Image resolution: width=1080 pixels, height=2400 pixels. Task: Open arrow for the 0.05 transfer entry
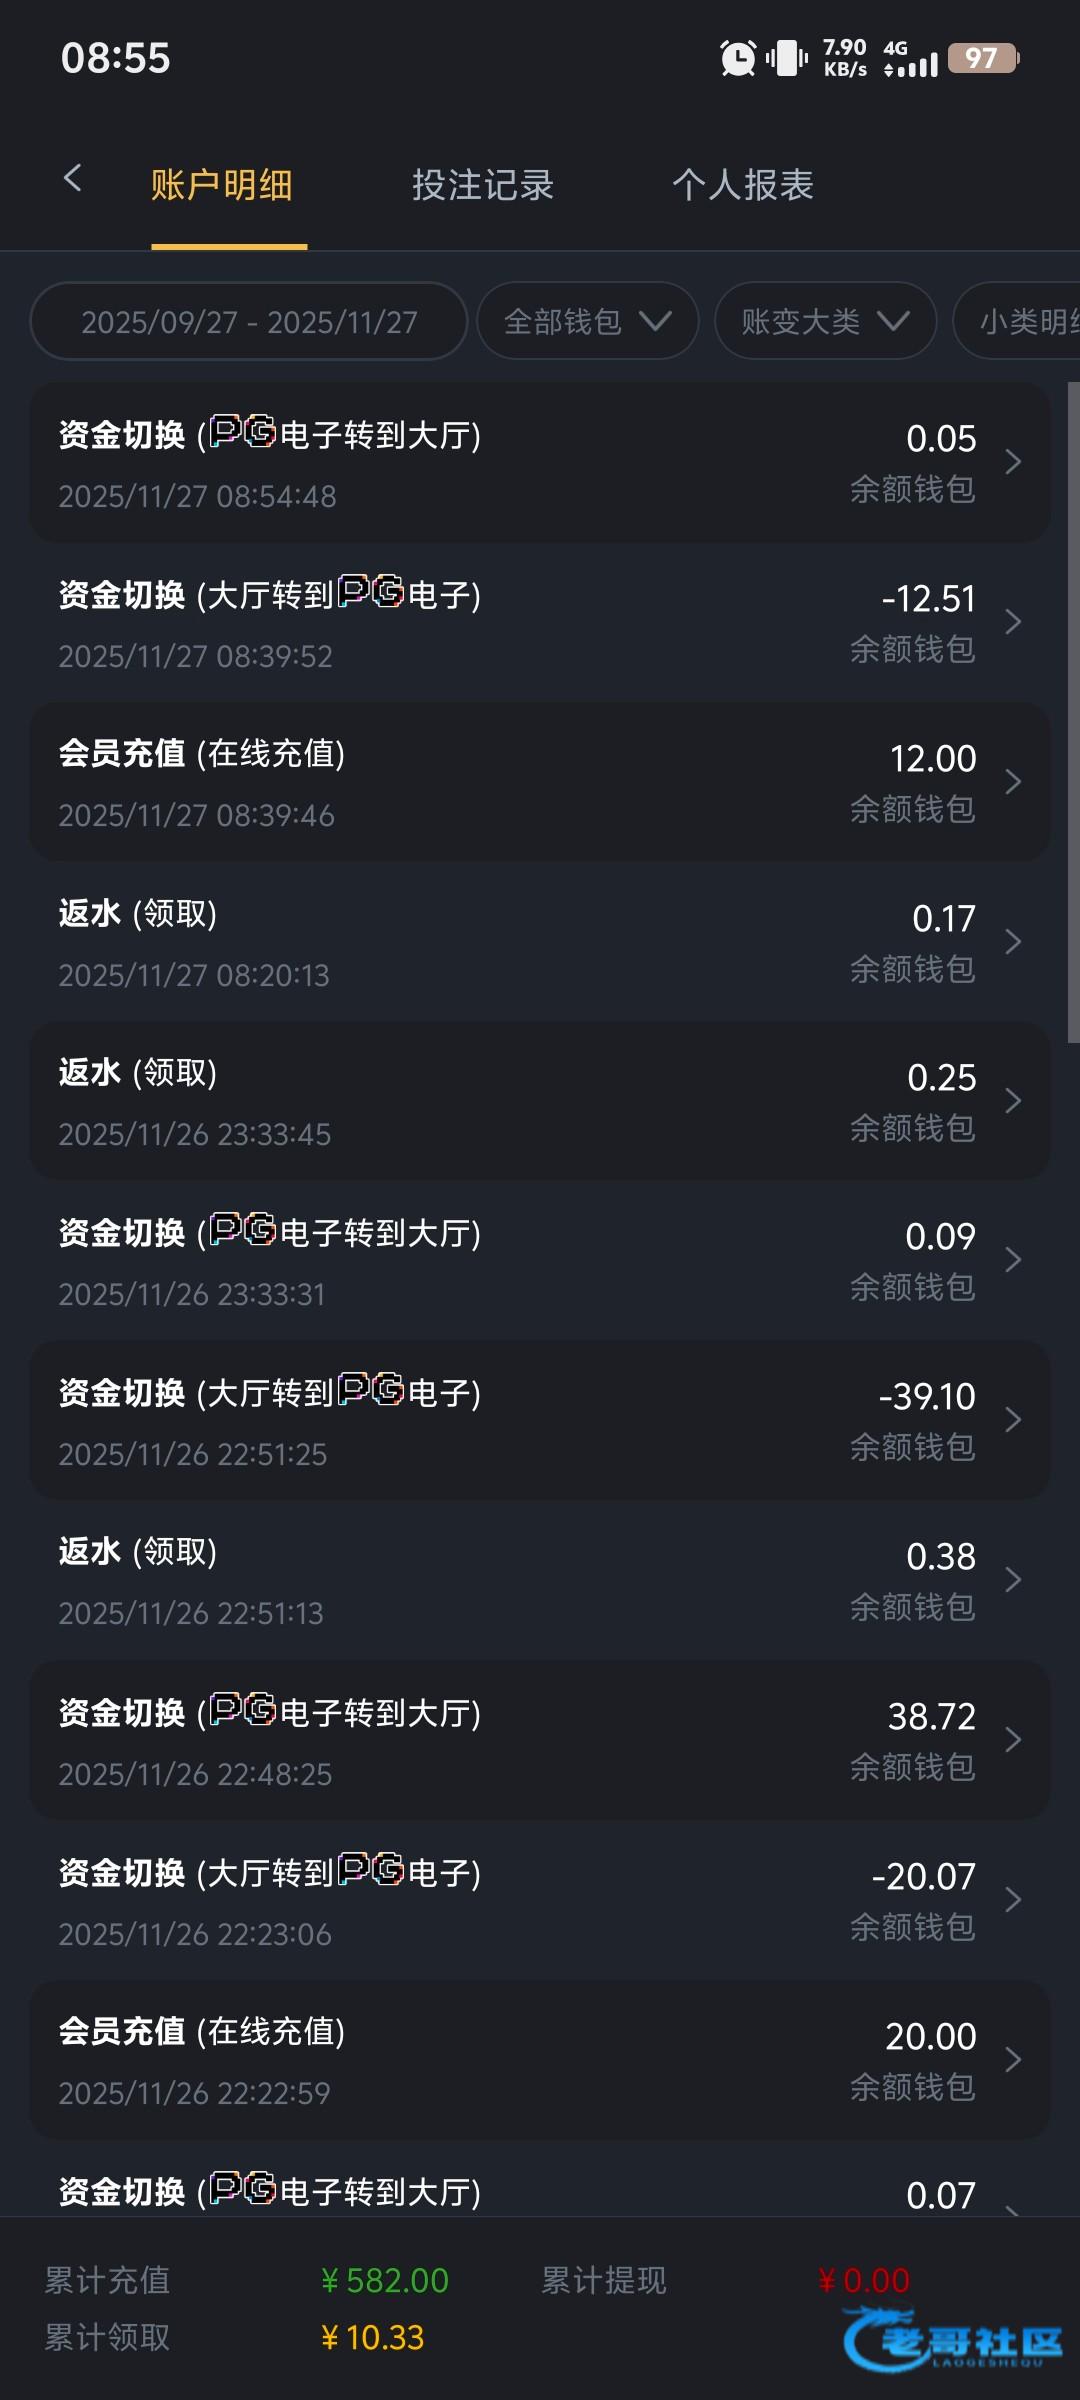tap(1013, 462)
